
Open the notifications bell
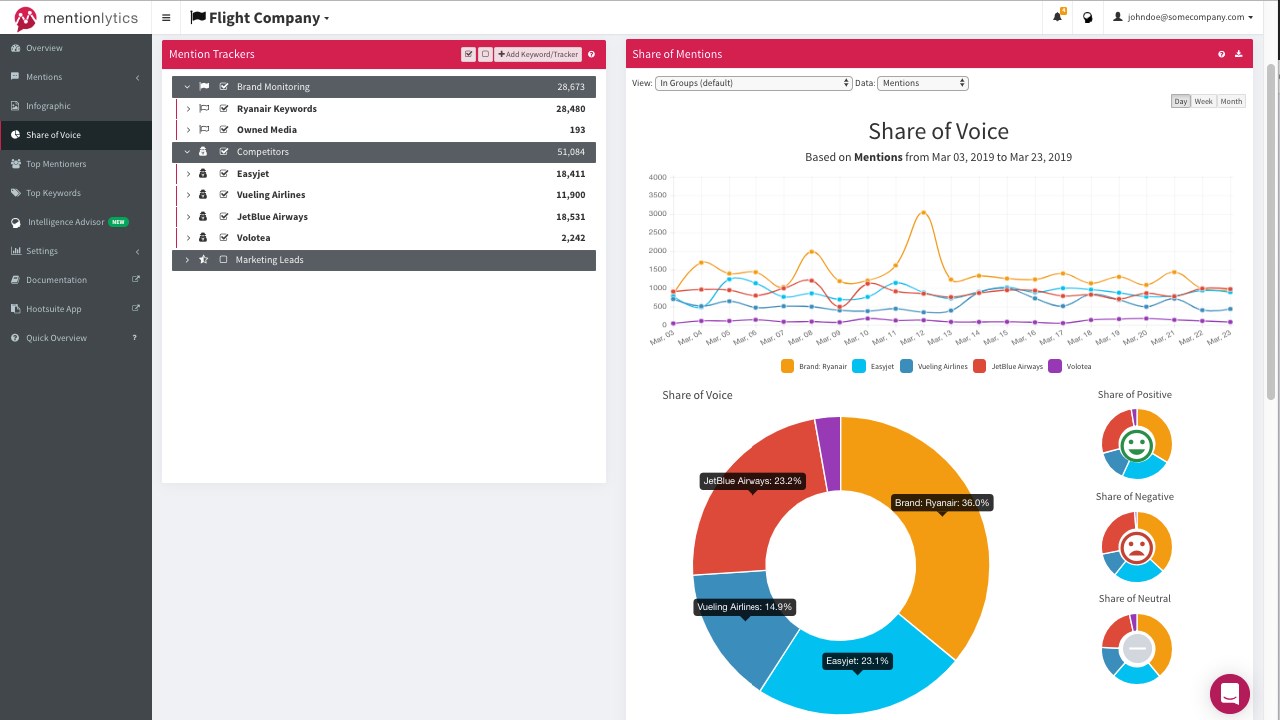(x=1058, y=17)
